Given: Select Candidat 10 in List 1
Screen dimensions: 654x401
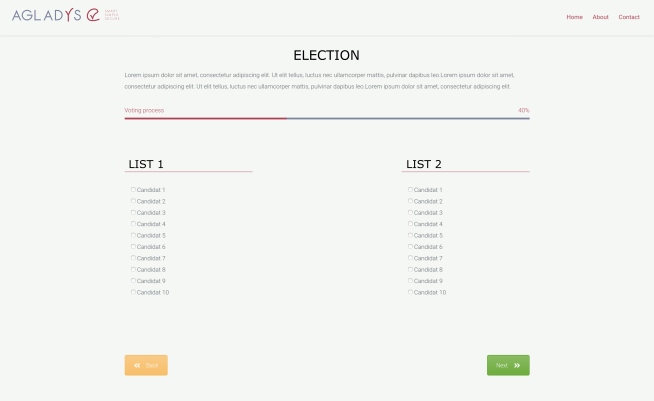Looking at the screenshot, I should [133, 292].
